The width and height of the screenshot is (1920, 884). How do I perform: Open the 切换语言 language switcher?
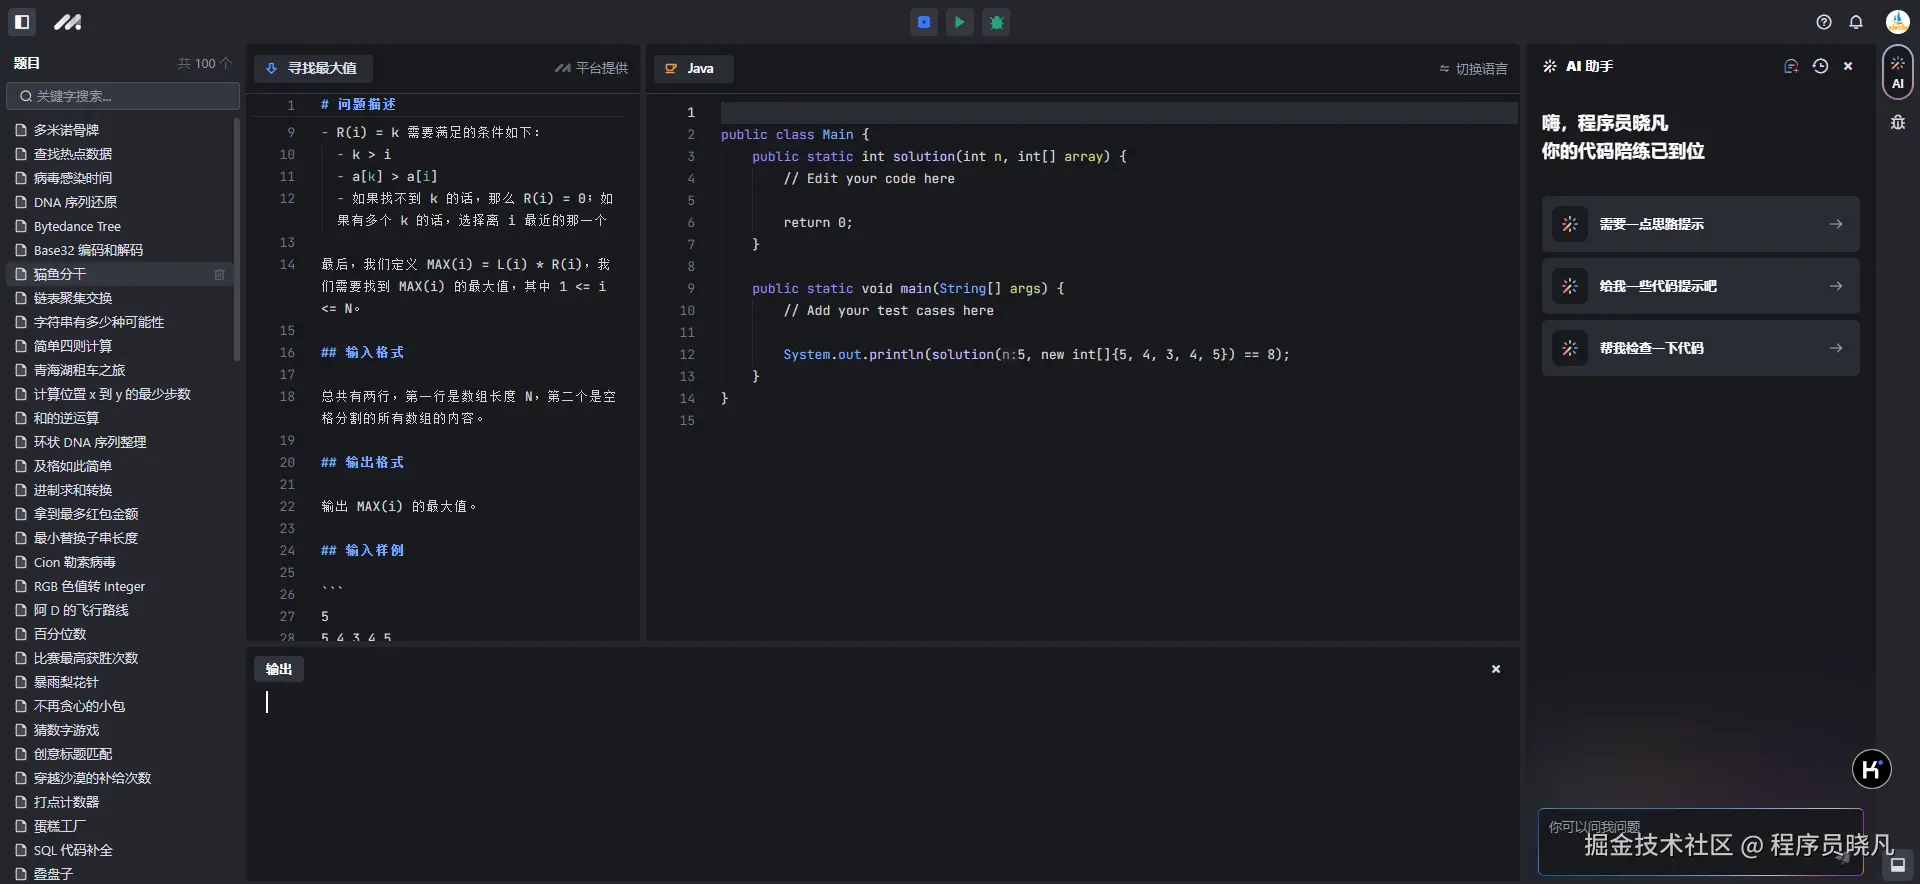tap(1473, 69)
